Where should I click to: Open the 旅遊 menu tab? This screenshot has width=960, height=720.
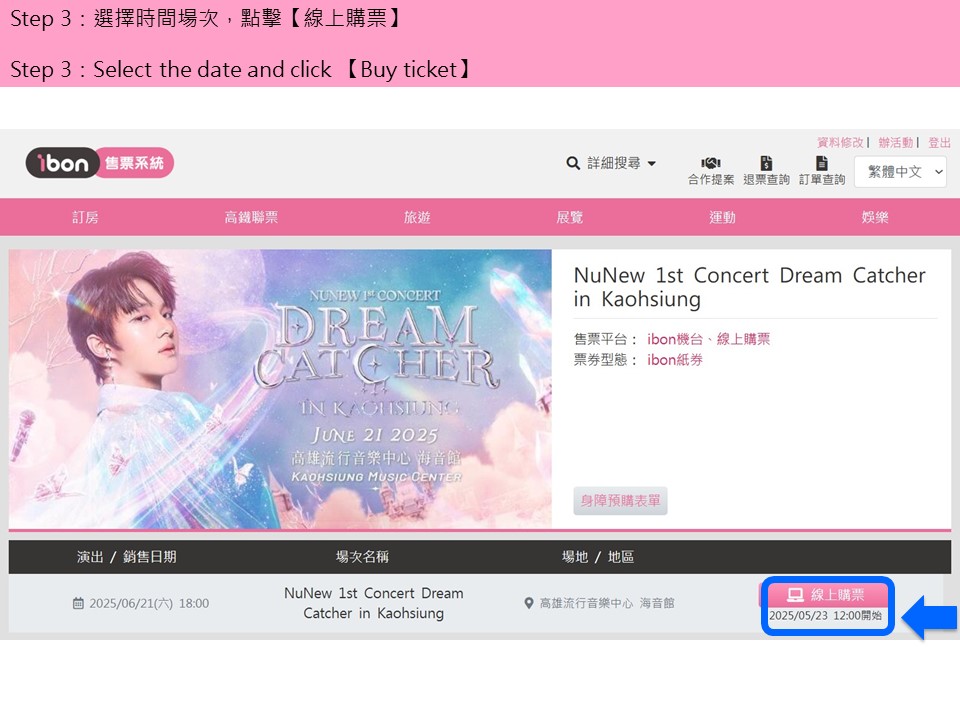point(417,217)
